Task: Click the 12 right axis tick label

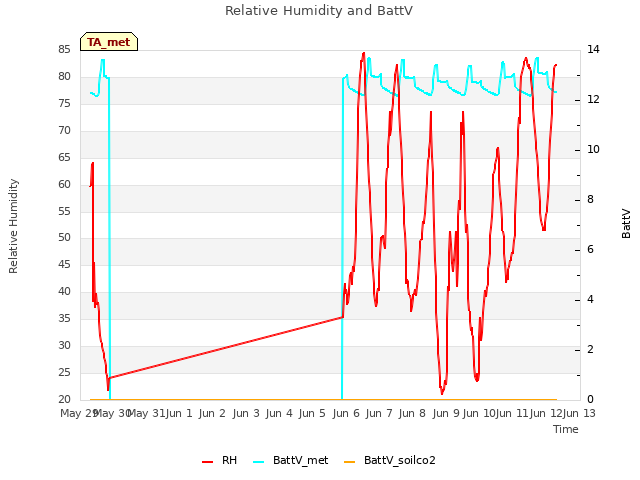Action: tap(593, 99)
